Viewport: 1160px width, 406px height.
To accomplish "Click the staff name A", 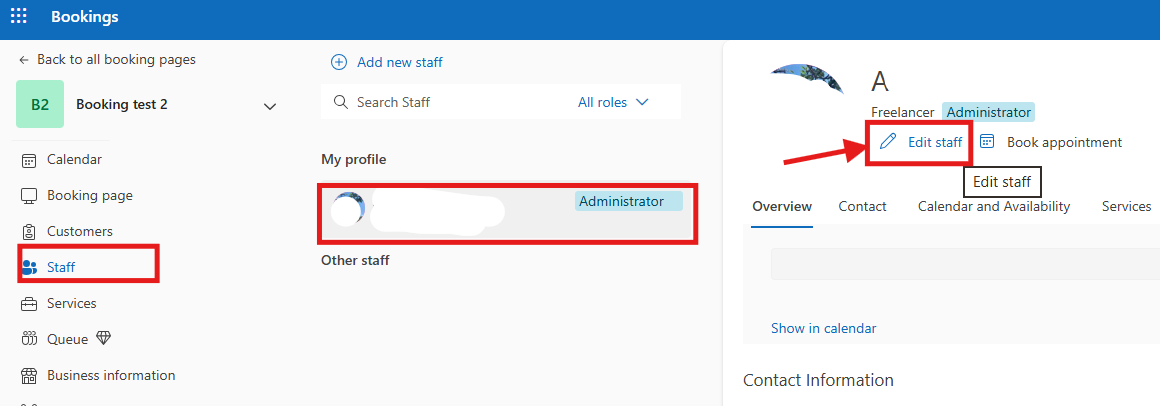I will [880, 81].
